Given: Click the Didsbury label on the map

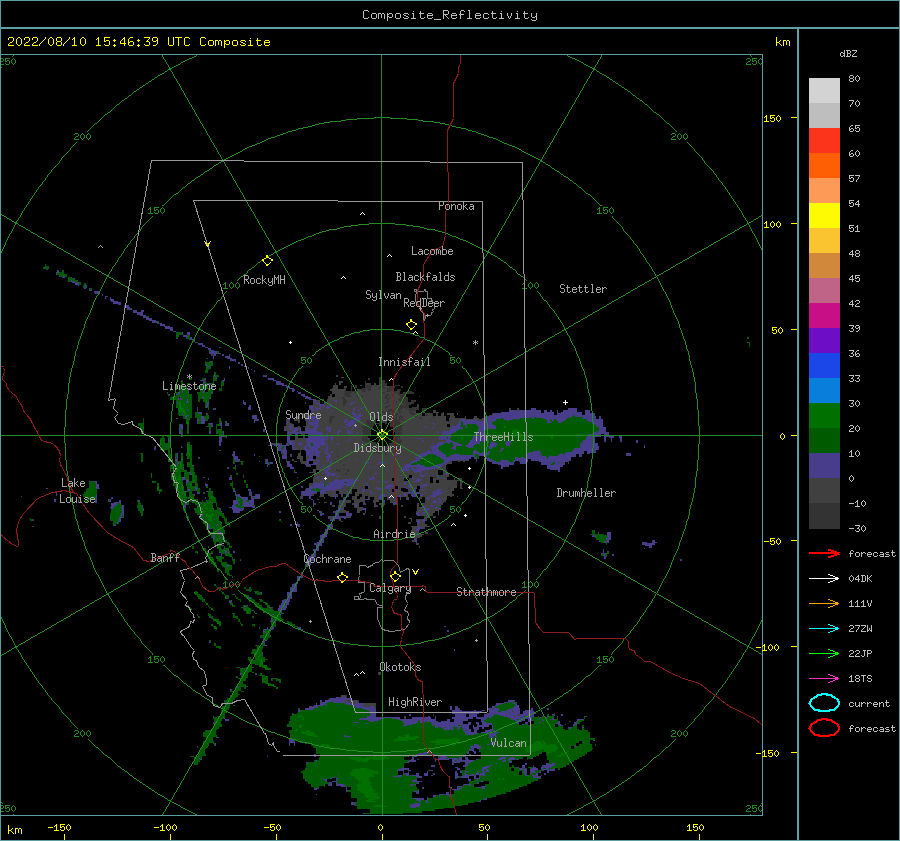Looking at the screenshot, I should pyautogui.click(x=377, y=448).
